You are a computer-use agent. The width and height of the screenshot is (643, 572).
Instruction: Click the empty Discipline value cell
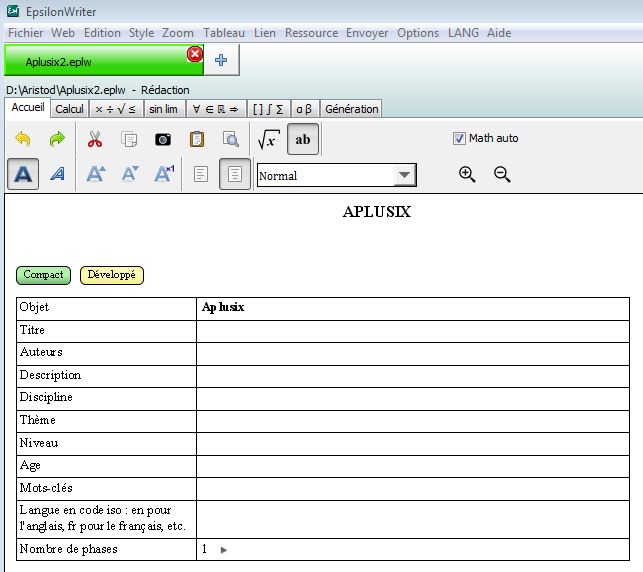point(413,399)
